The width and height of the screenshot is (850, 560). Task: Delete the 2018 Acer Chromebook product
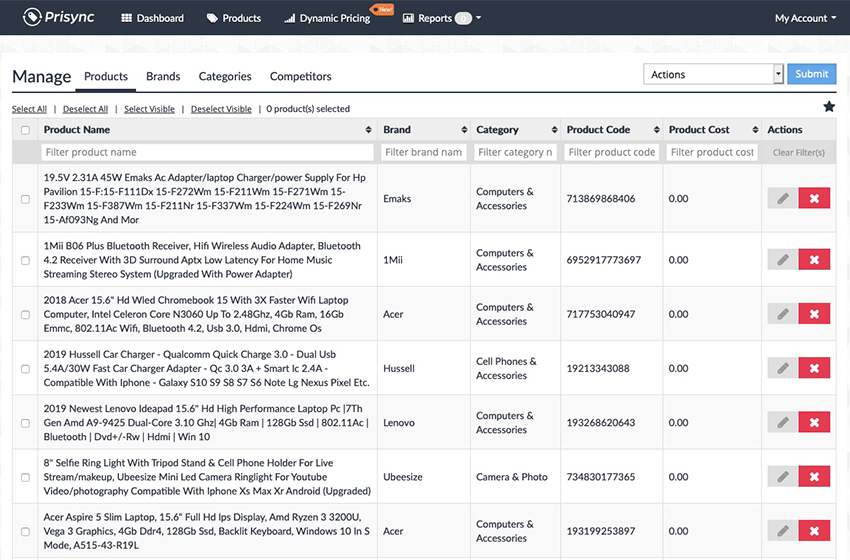pyautogui.click(x=814, y=314)
